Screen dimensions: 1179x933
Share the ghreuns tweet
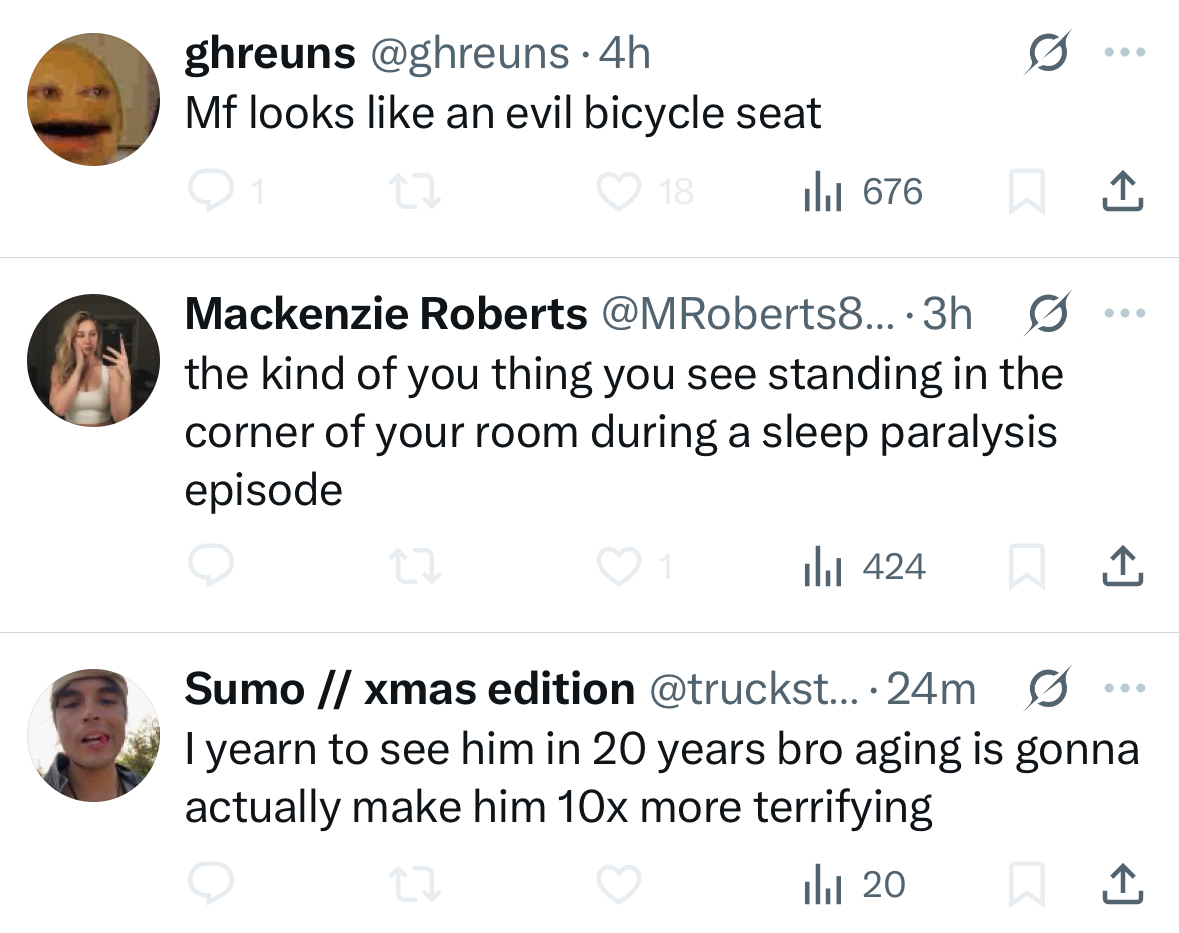coord(1121,192)
